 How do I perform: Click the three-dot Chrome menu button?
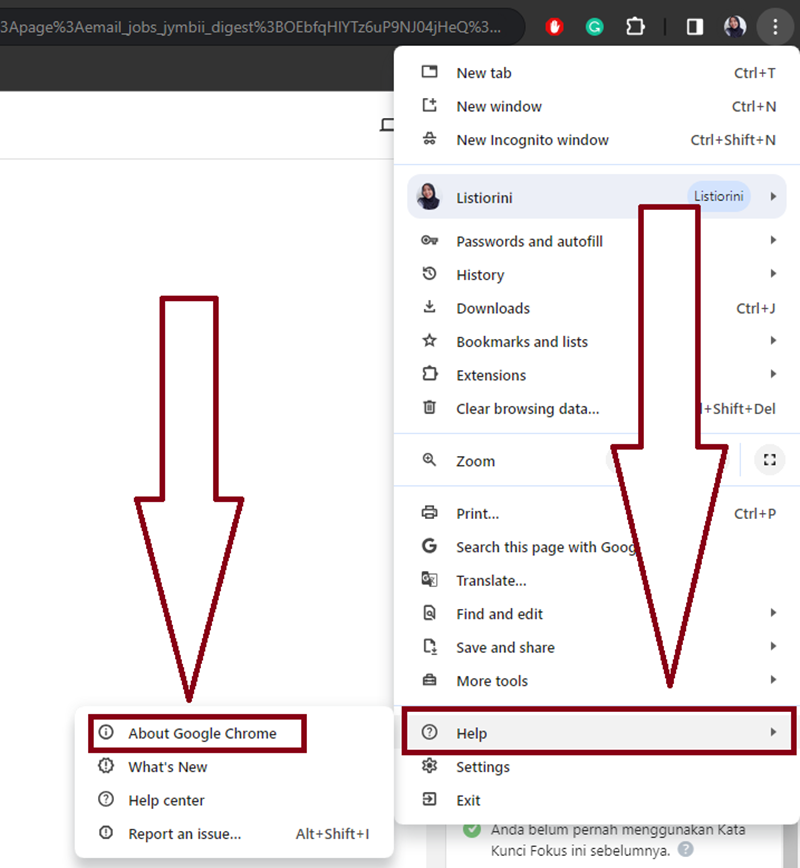(x=775, y=27)
